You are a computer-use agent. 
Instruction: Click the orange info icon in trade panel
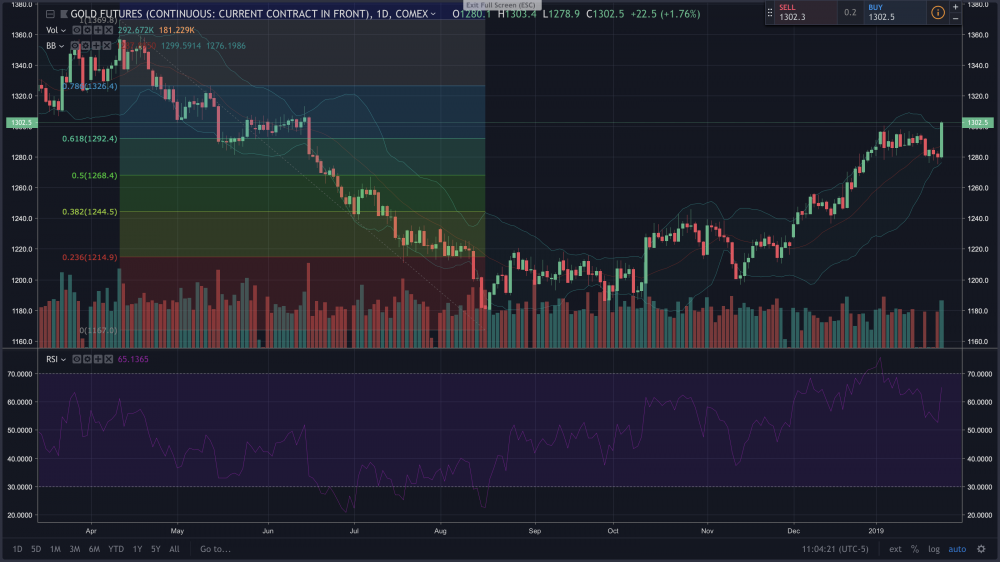coord(938,13)
